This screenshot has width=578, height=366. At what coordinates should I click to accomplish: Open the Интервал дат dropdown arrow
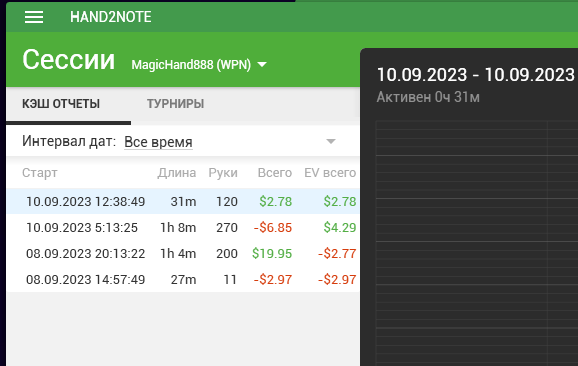[331, 142]
